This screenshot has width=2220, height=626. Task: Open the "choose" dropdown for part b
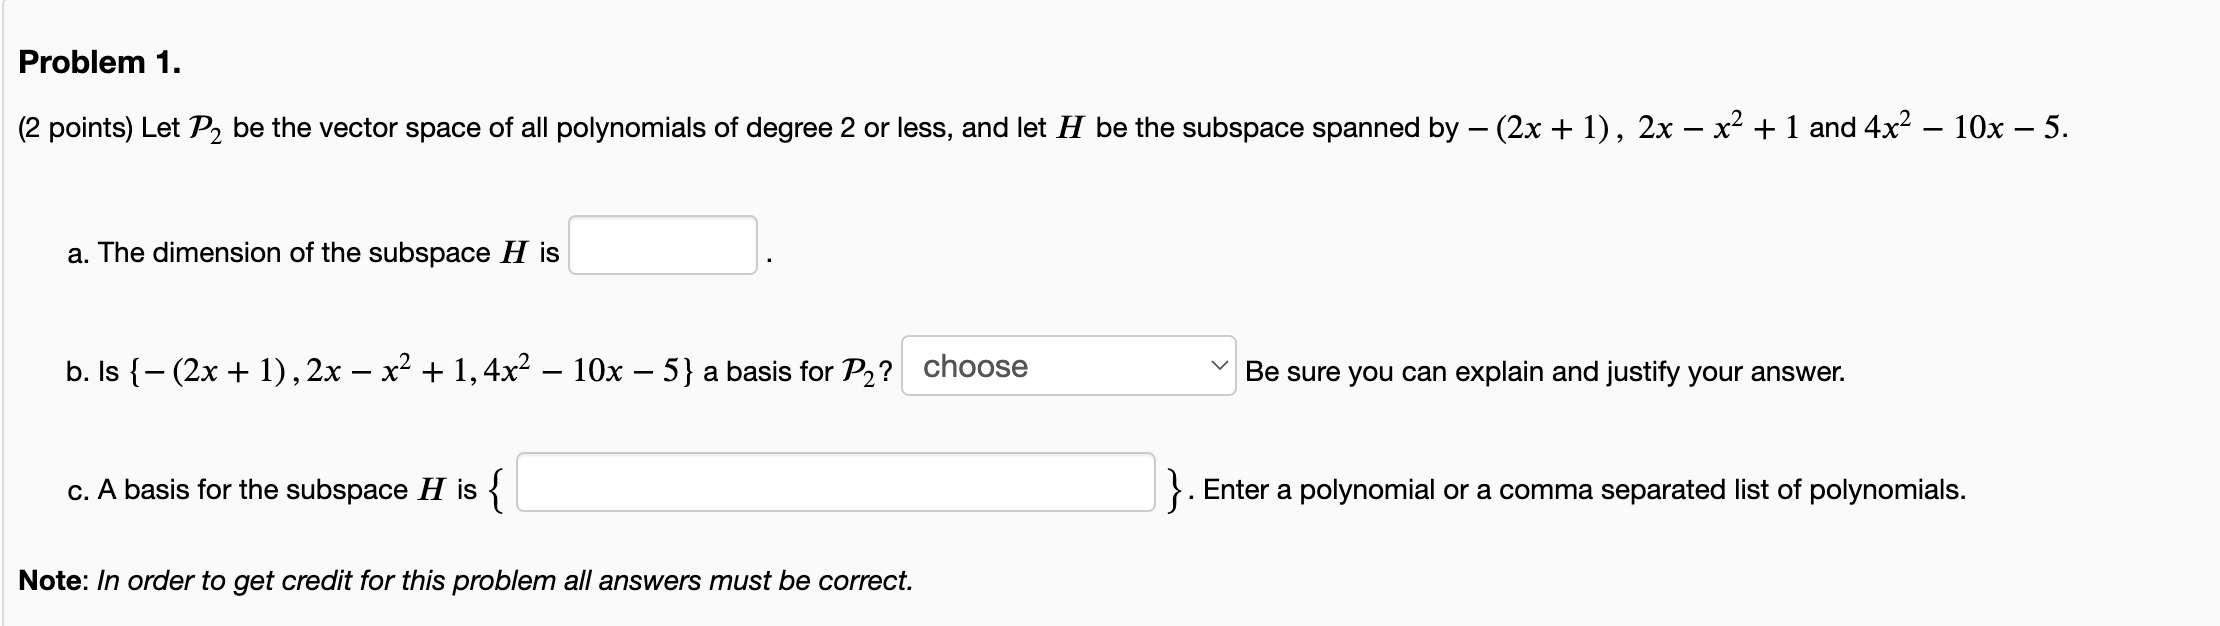pos(1067,367)
